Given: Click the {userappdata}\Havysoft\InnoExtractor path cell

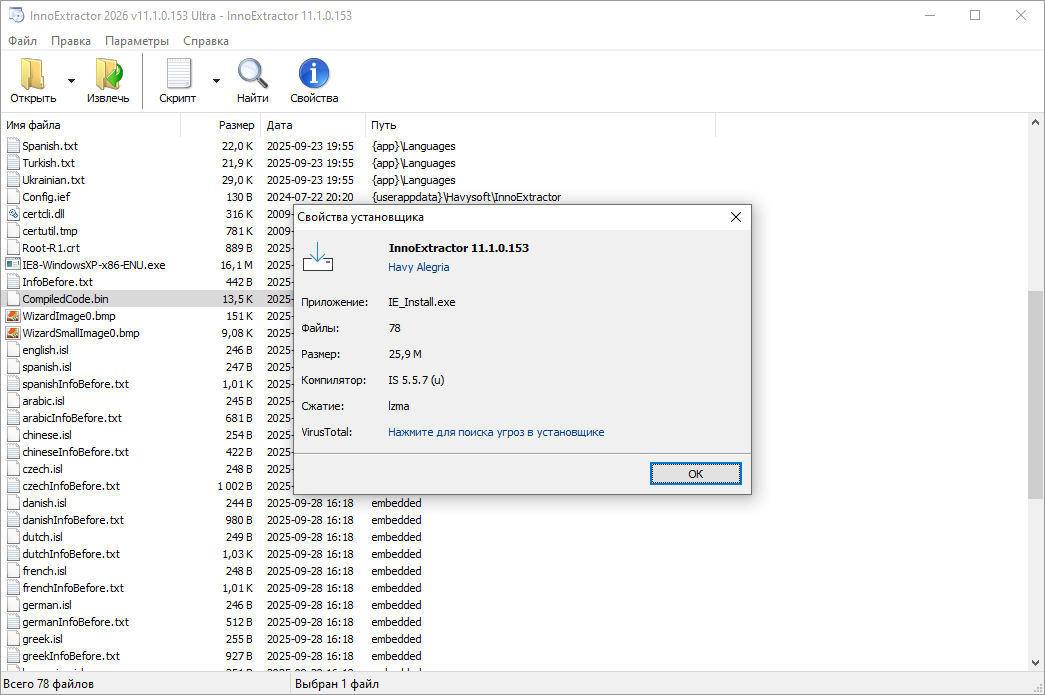Looking at the screenshot, I should point(467,197).
